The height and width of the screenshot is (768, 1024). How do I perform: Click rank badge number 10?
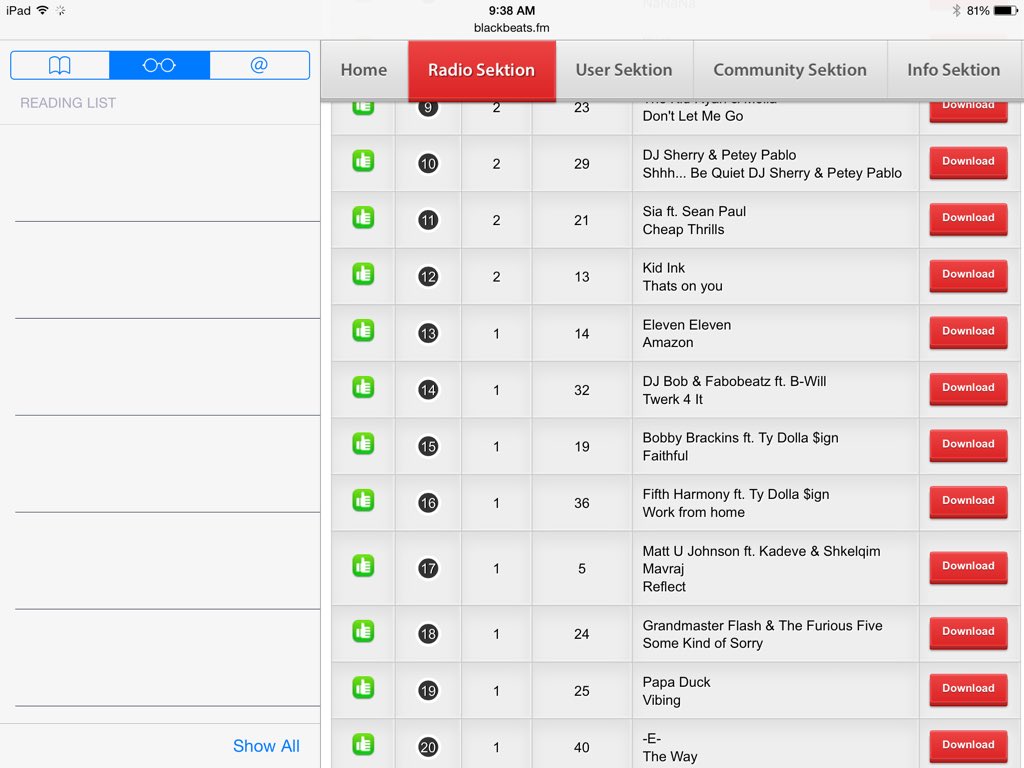click(x=428, y=163)
